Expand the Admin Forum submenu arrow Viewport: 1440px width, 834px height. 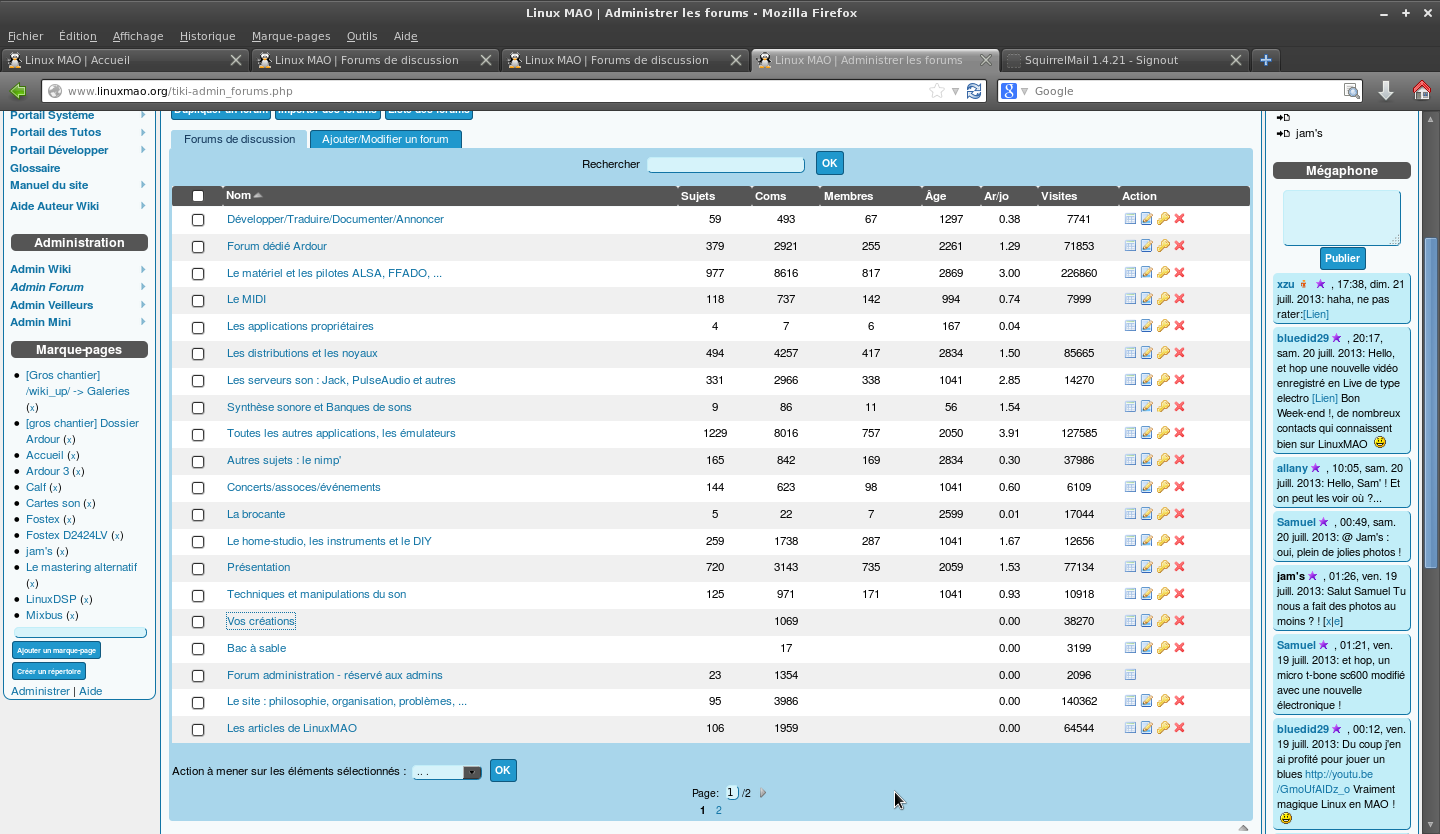[x=143, y=287]
